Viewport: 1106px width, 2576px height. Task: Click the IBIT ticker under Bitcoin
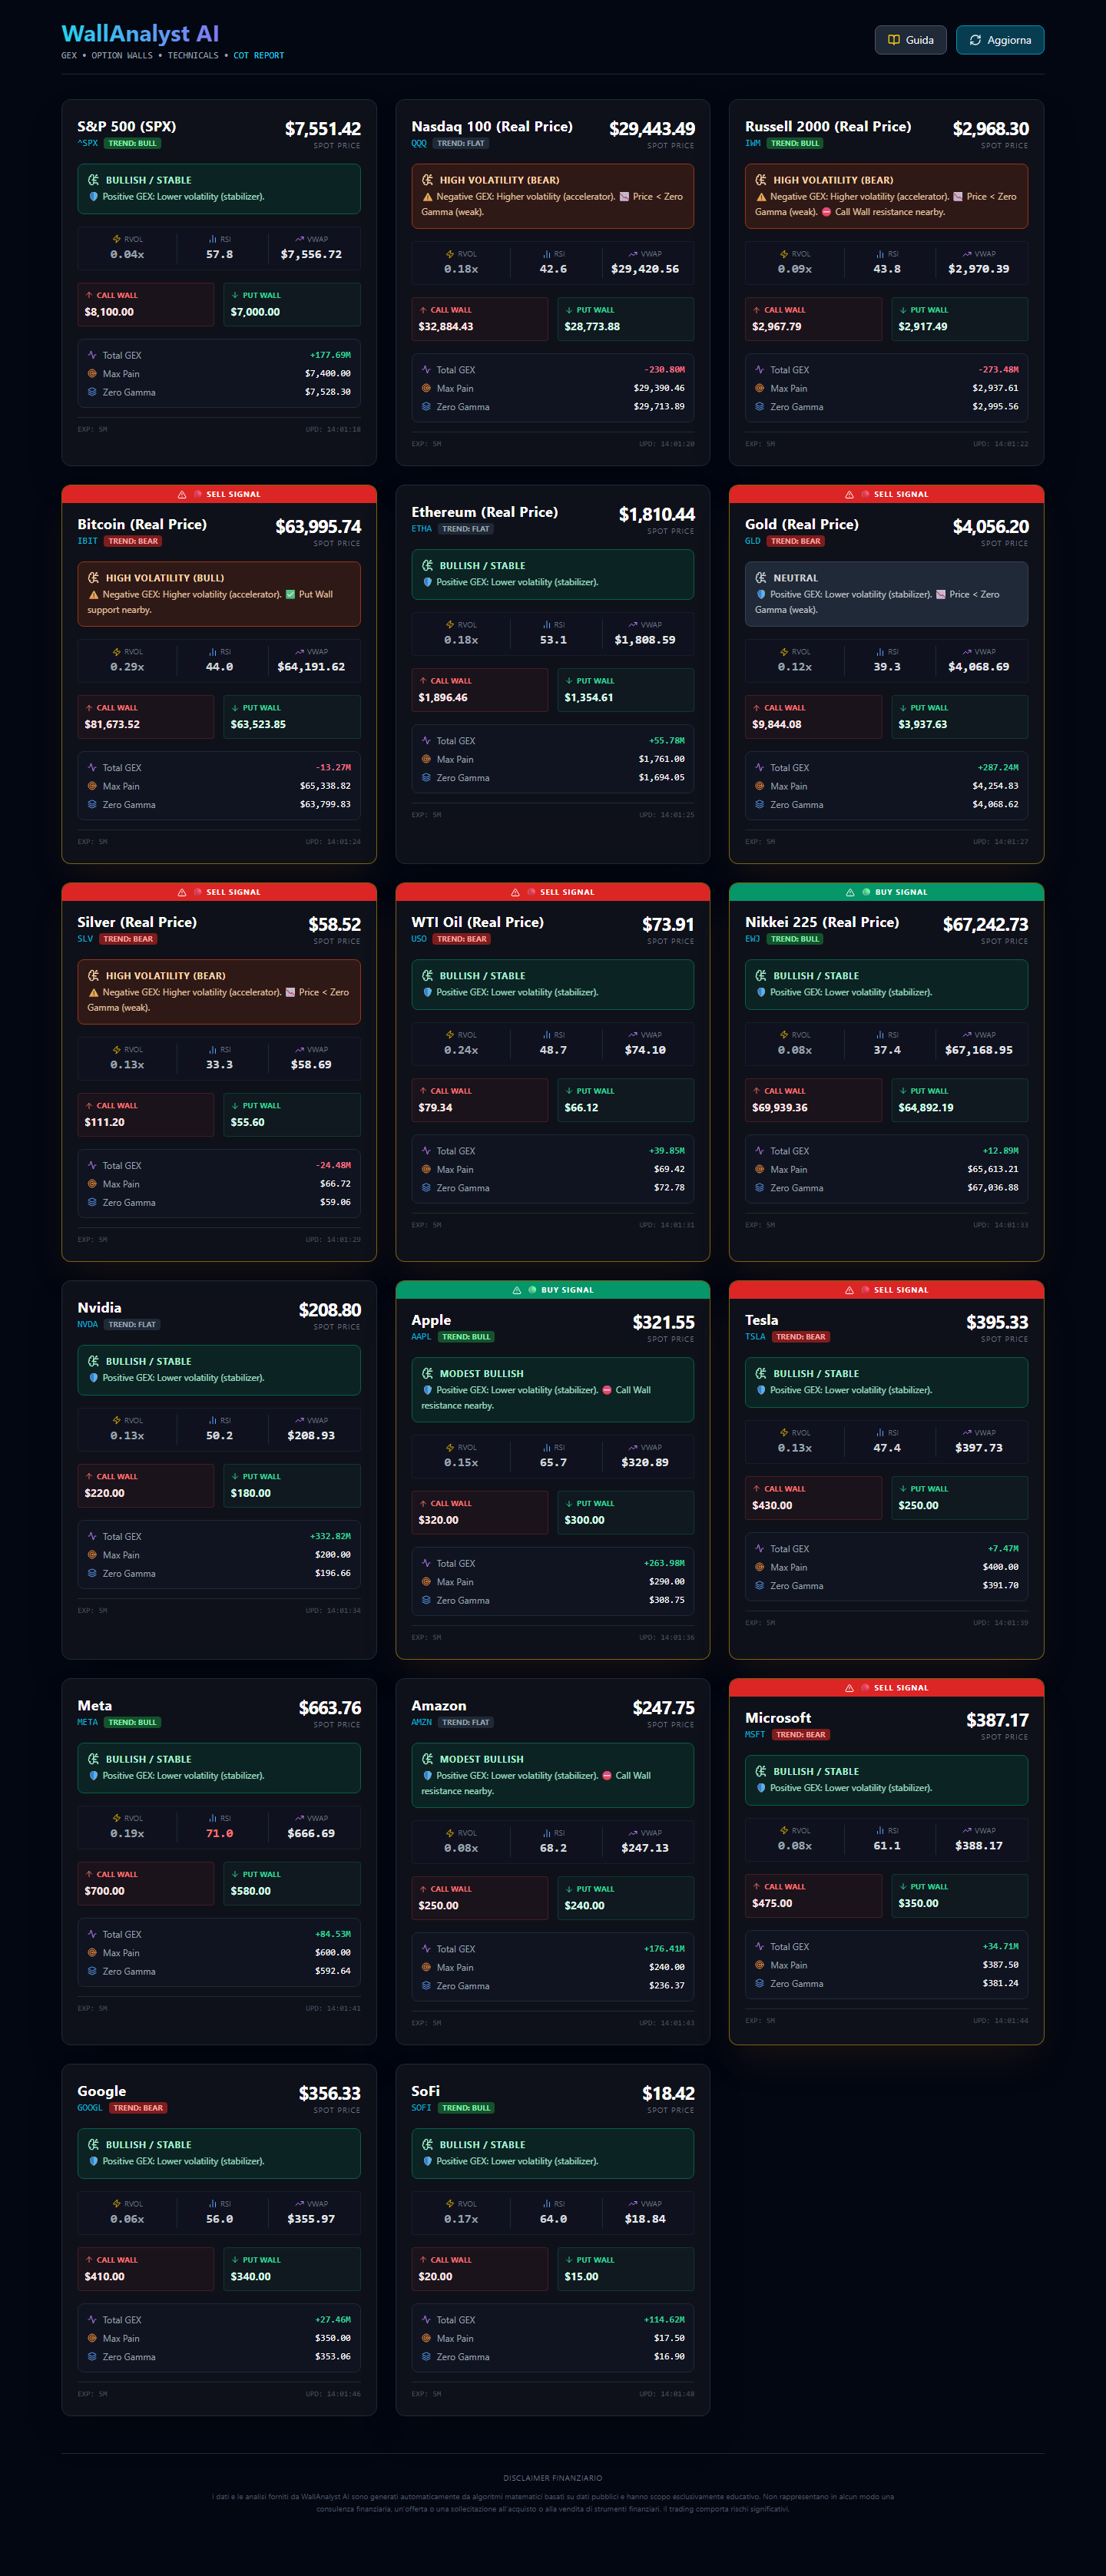pyautogui.click(x=88, y=541)
